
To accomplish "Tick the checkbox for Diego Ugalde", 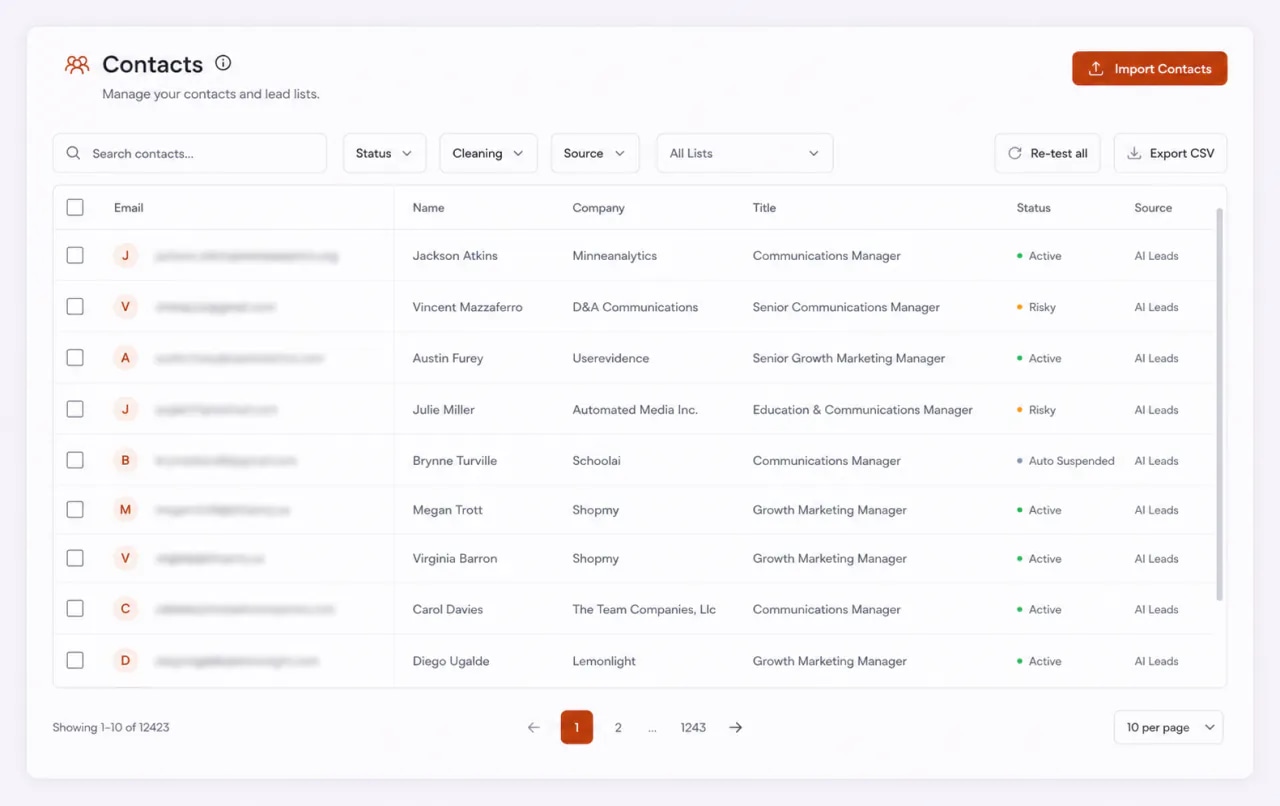I will point(75,660).
